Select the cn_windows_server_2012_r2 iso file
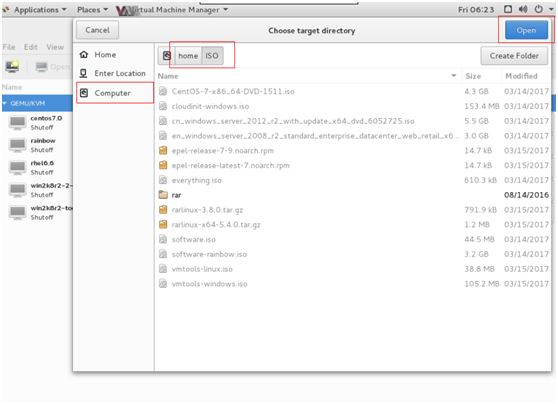The height and width of the screenshot is (404, 558). click(x=353, y=121)
